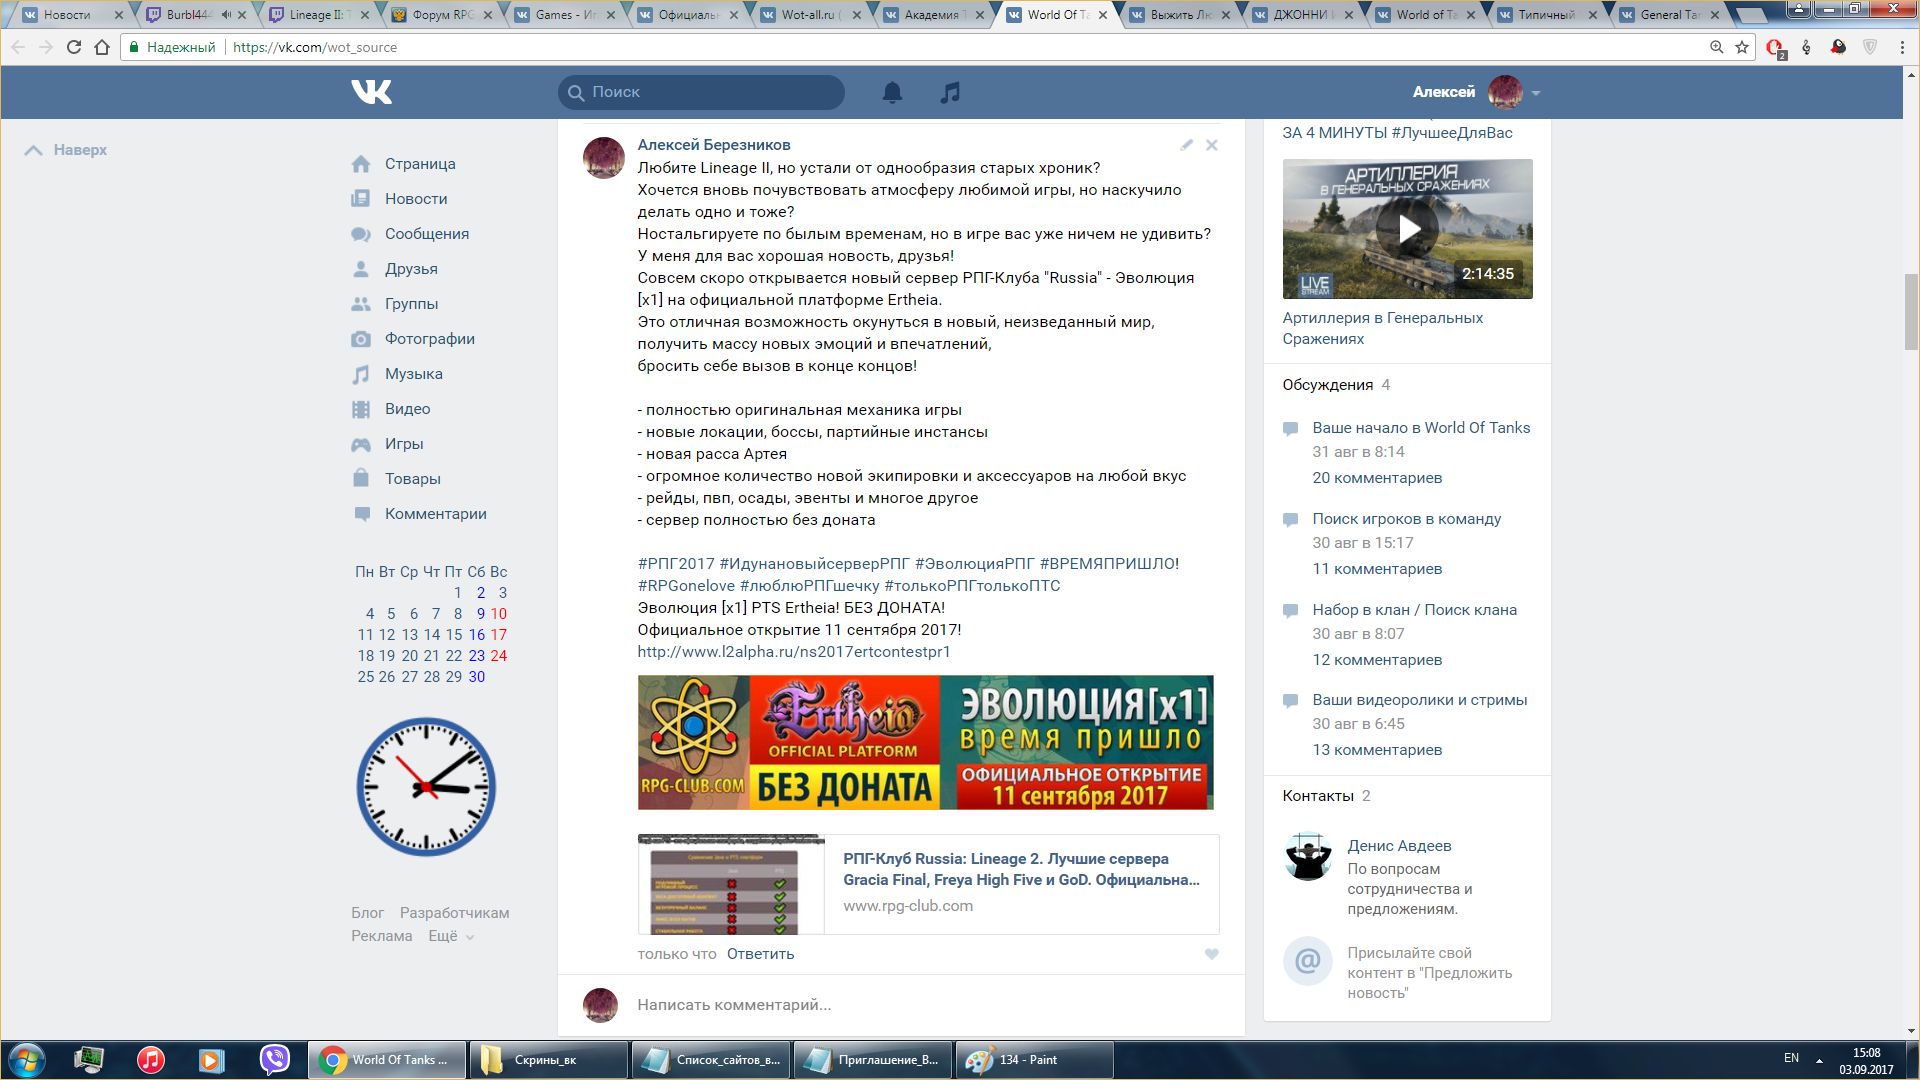Click the Видео film icon
The image size is (1920, 1080).
(x=361, y=409)
